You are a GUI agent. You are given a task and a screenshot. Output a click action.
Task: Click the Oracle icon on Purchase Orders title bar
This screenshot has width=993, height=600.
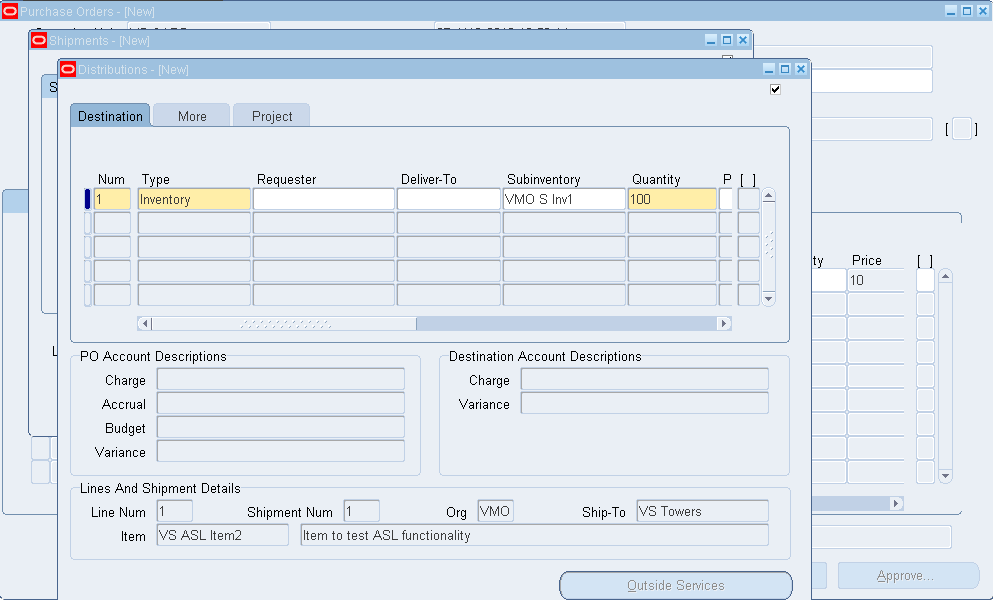(x=12, y=11)
